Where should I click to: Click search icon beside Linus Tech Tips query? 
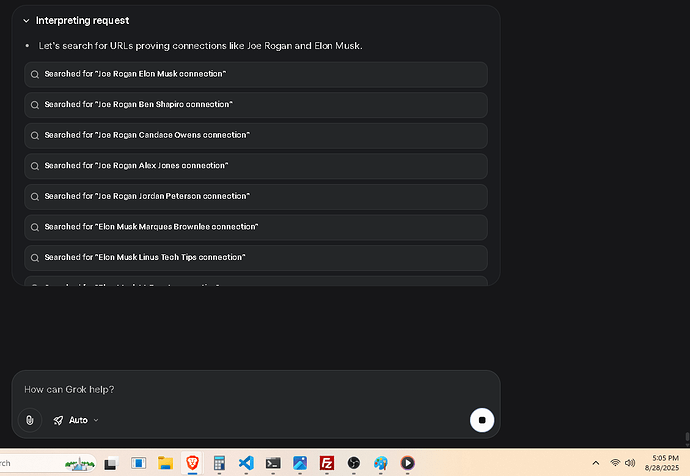pos(35,258)
